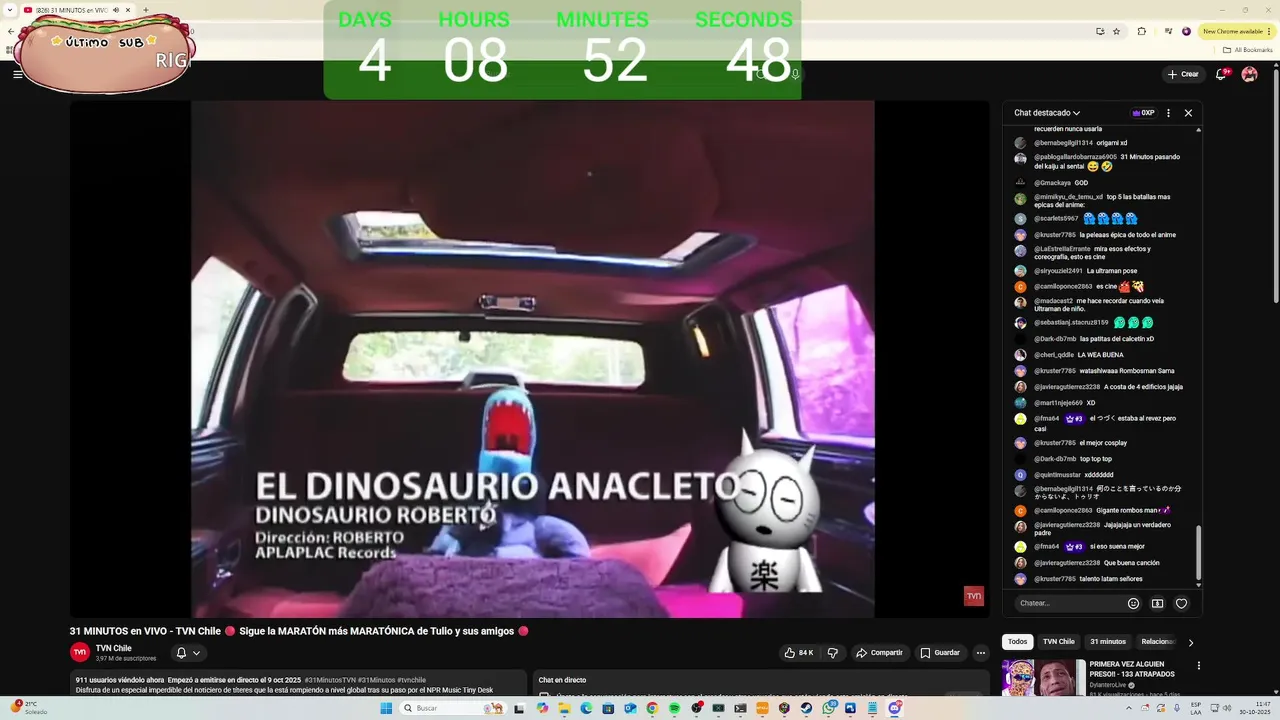The height and width of the screenshot is (720, 1280).
Task: Select the Relacionados filter chip
Action: [x=1157, y=642]
